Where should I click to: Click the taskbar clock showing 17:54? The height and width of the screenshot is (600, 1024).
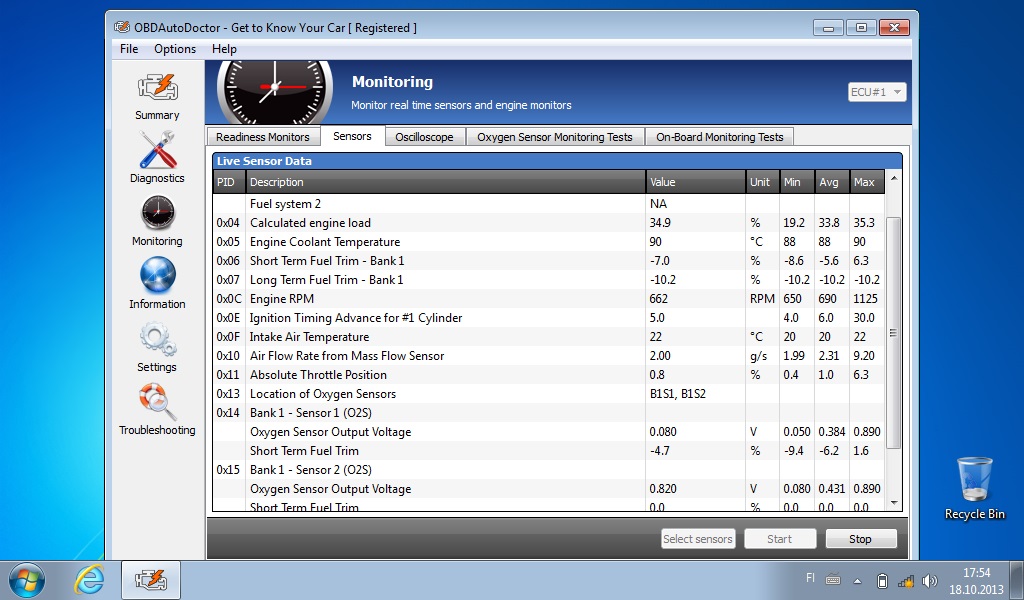click(976, 573)
